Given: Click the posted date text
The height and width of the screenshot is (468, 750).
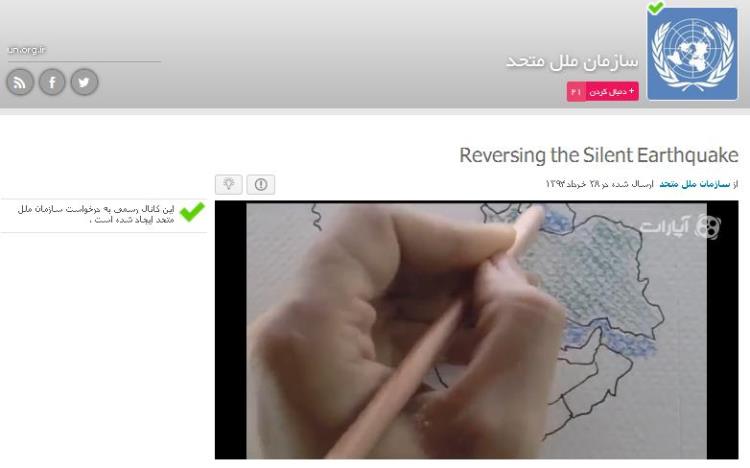Looking at the screenshot, I should point(599,184).
